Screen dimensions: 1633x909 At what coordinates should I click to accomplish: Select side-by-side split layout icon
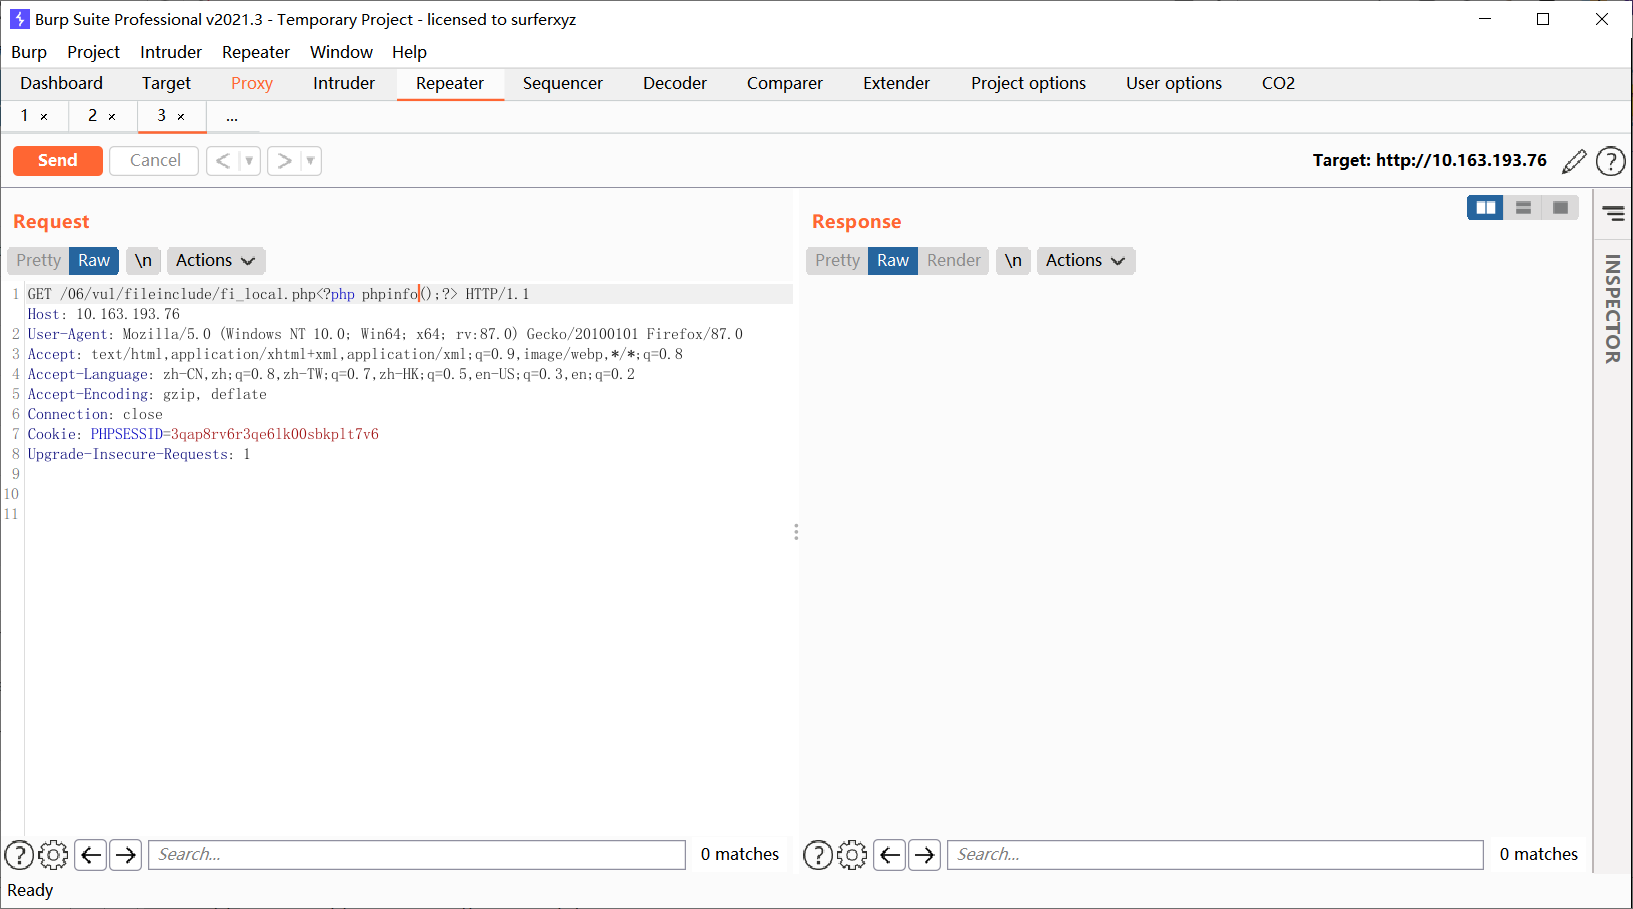[x=1485, y=208]
